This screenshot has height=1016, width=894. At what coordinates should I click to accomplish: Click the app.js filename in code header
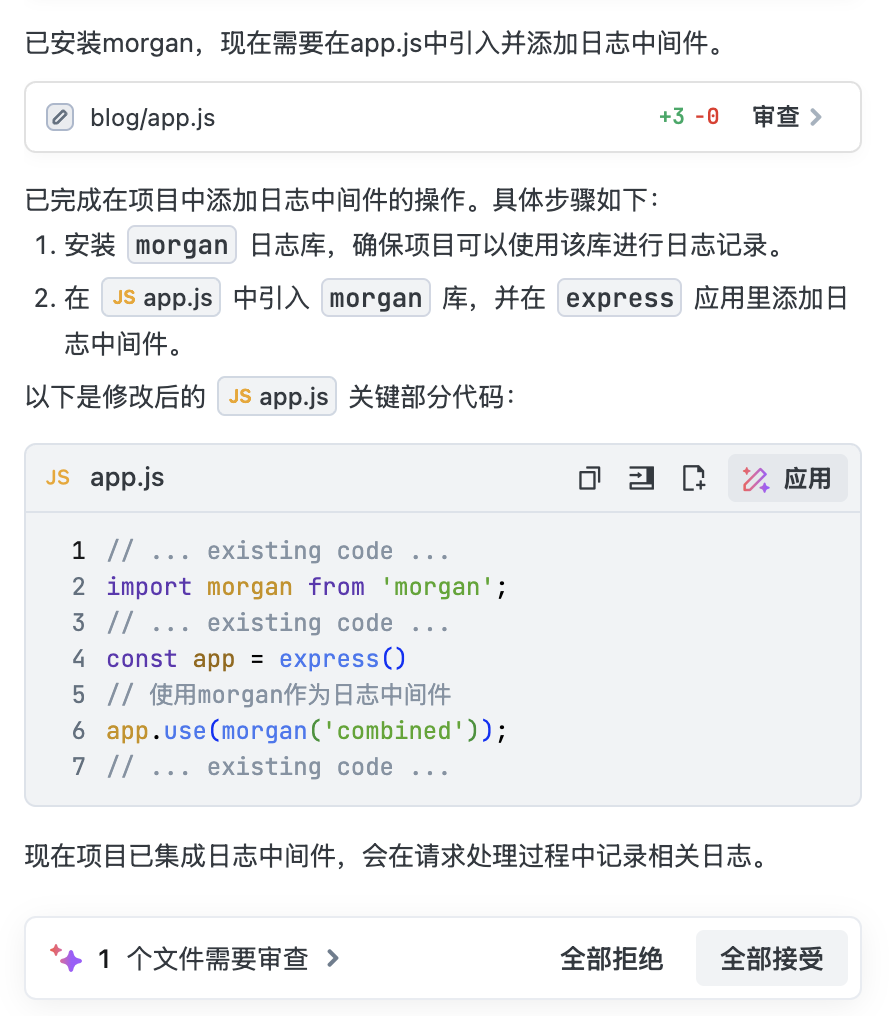[127, 478]
